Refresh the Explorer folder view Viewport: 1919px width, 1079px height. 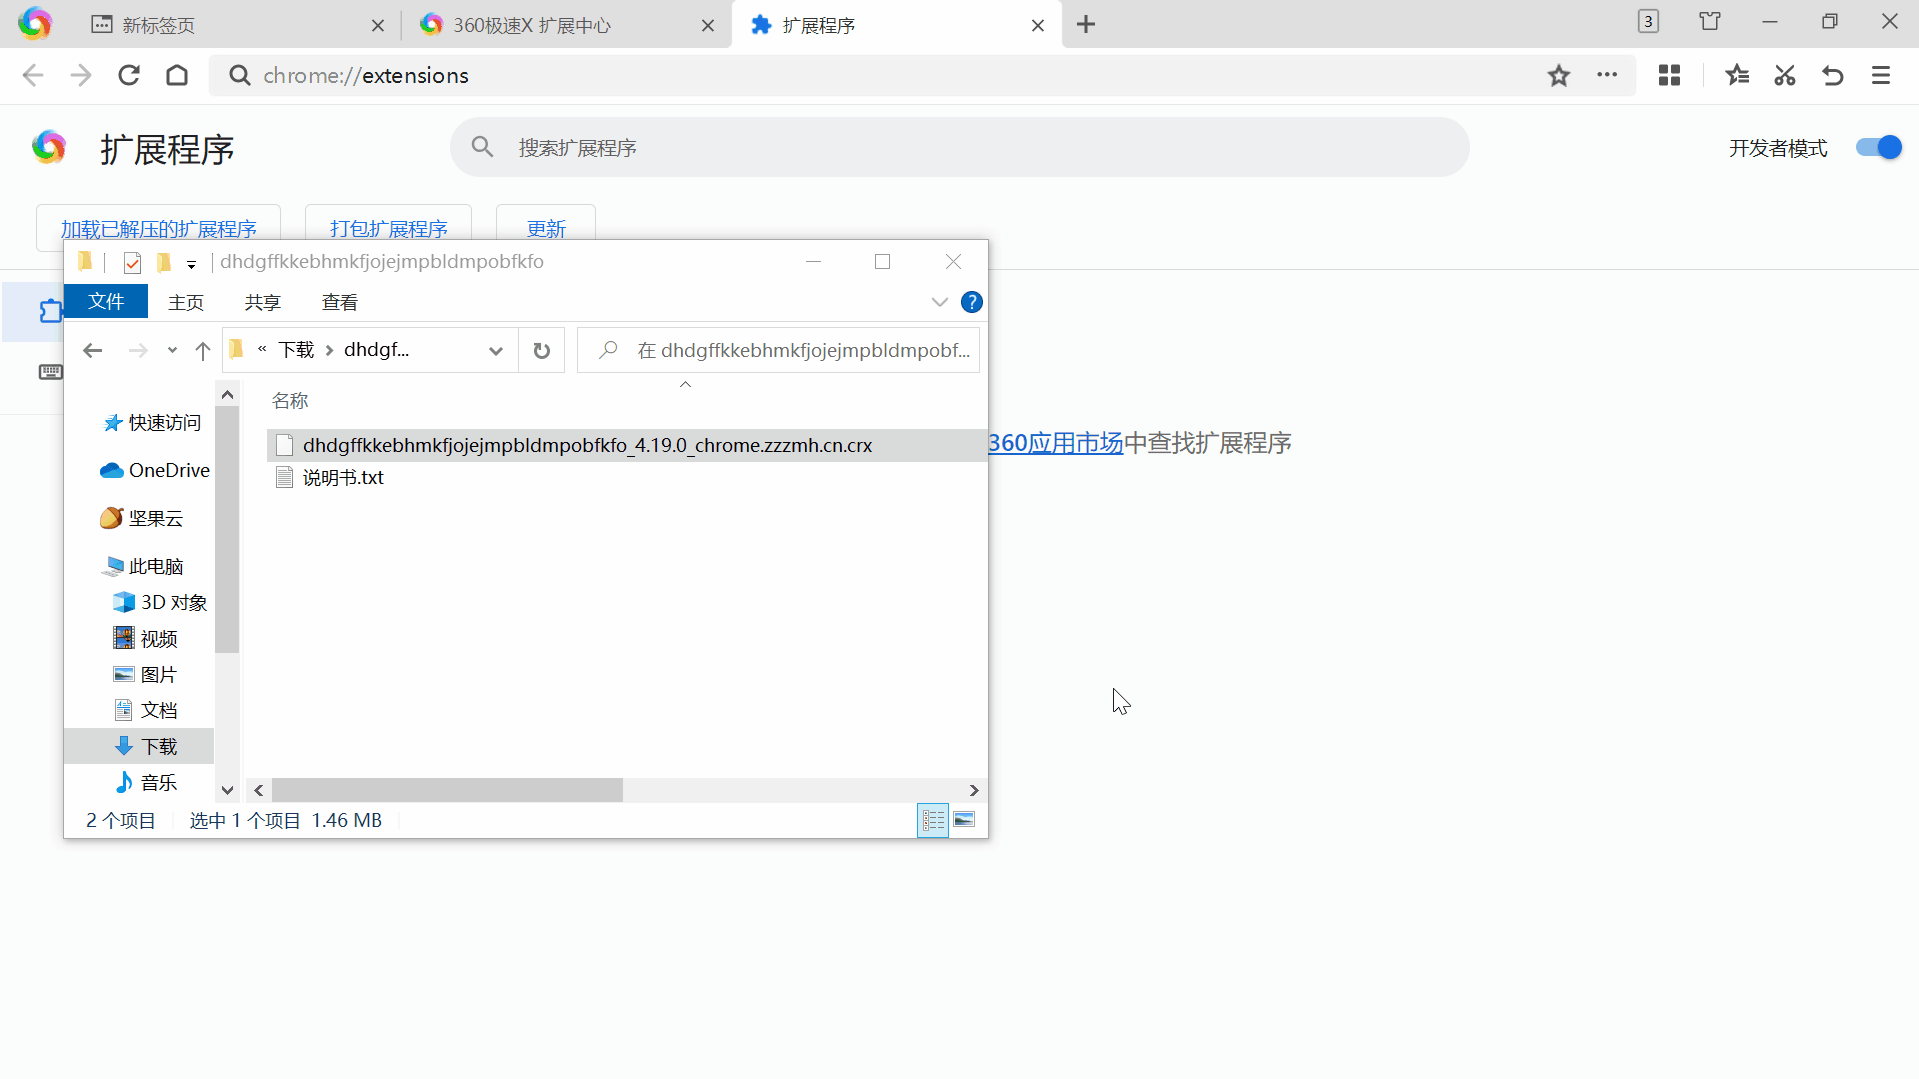coord(541,350)
